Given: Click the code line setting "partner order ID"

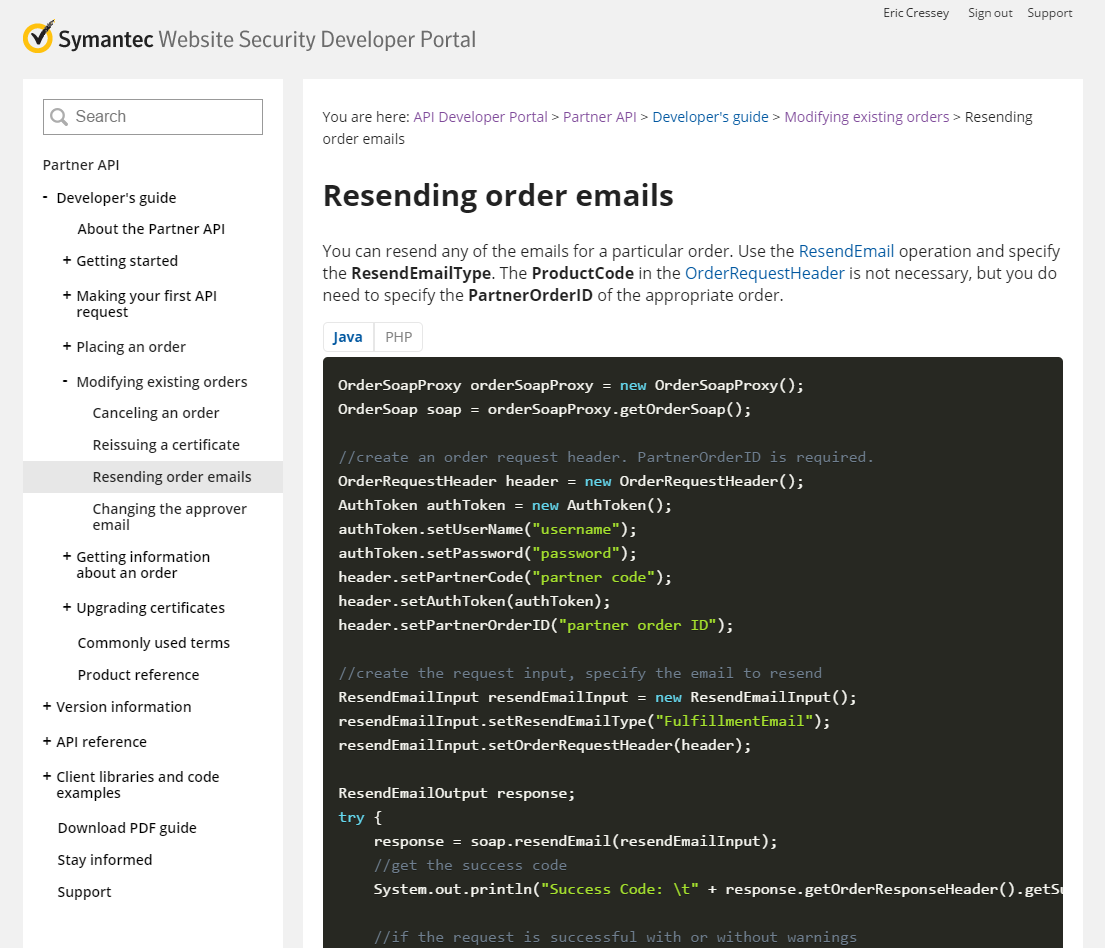Looking at the screenshot, I should [x=536, y=625].
